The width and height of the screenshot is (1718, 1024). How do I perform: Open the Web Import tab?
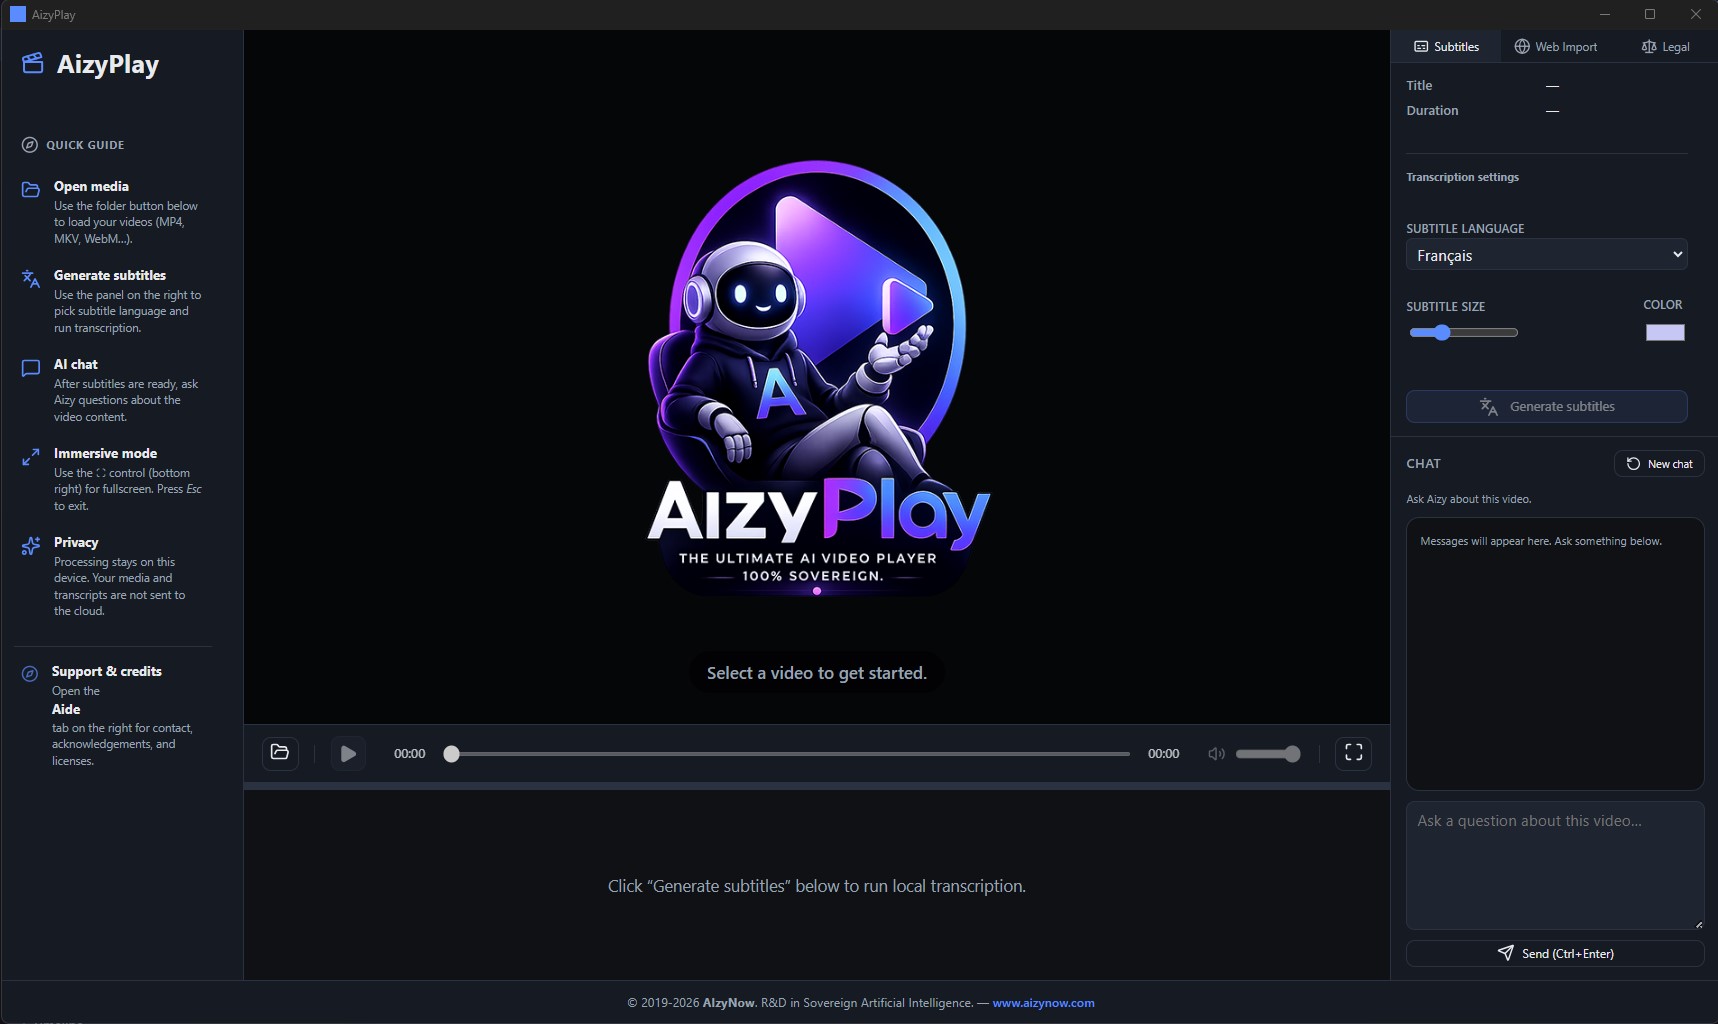tap(1555, 46)
